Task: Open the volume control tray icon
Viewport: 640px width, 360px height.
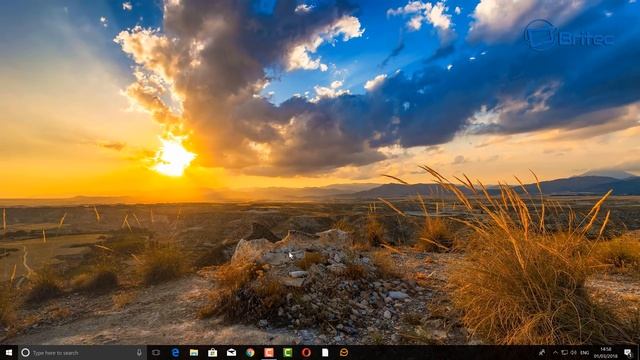Action: coord(573,353)
